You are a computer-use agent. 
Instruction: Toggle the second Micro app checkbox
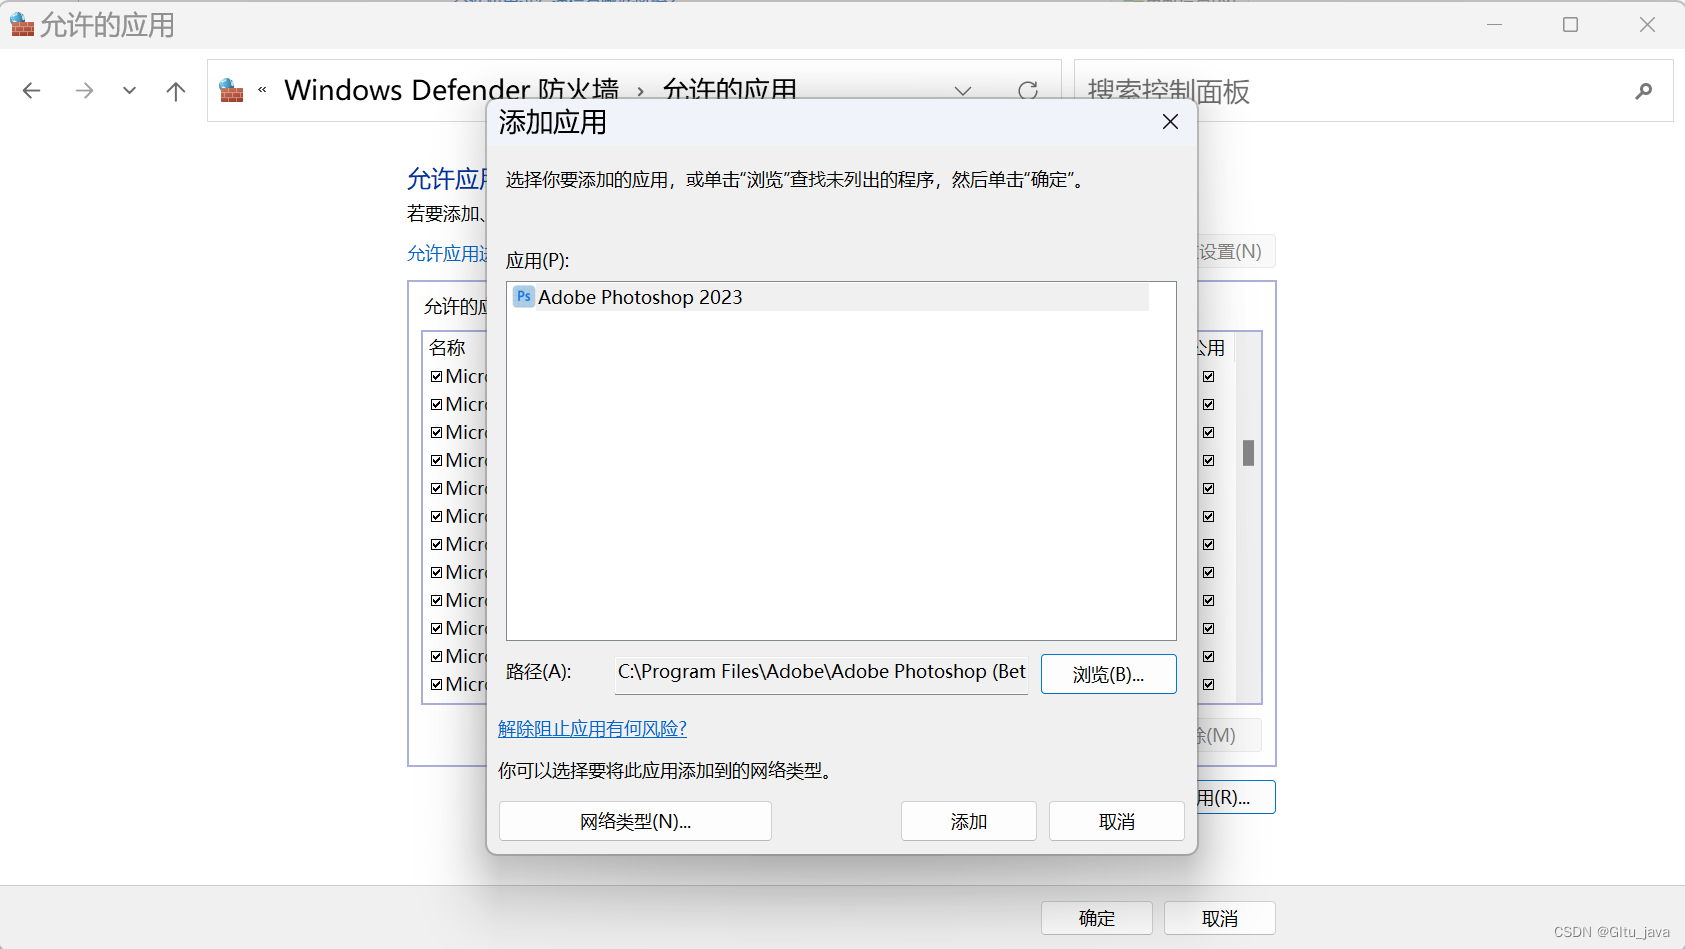coord(437,405)
